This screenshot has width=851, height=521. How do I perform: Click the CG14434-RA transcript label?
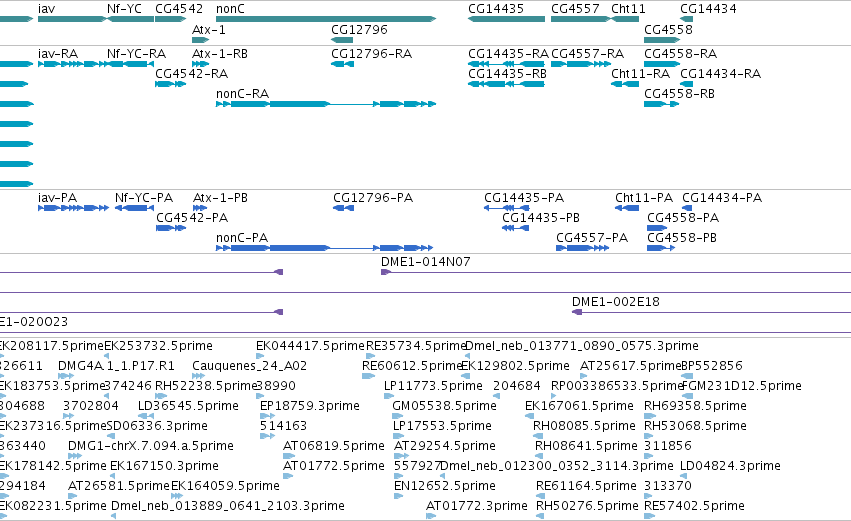click(x=721, y=74)
